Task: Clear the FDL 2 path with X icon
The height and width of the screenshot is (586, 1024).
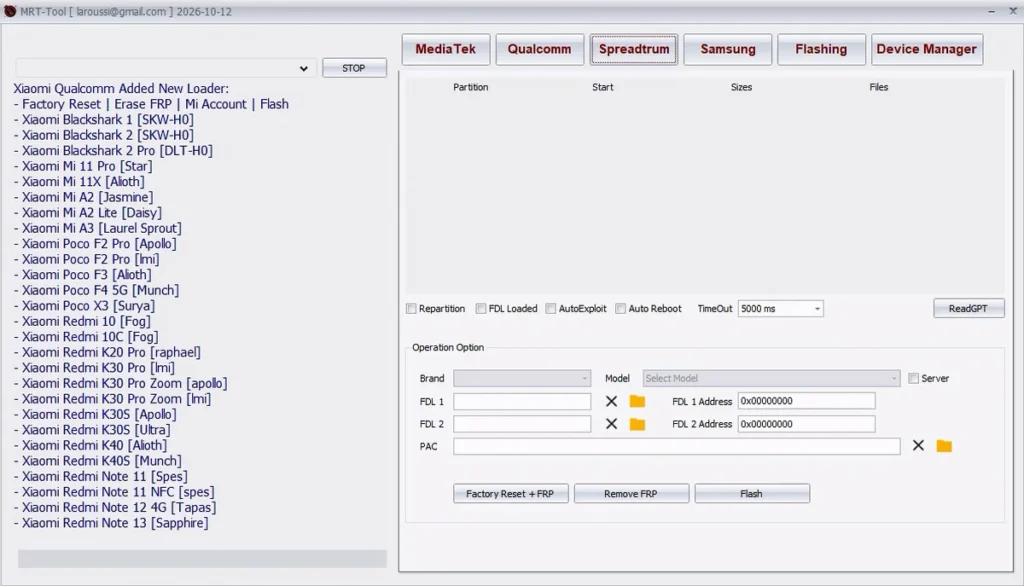Action: coord(611,424)
